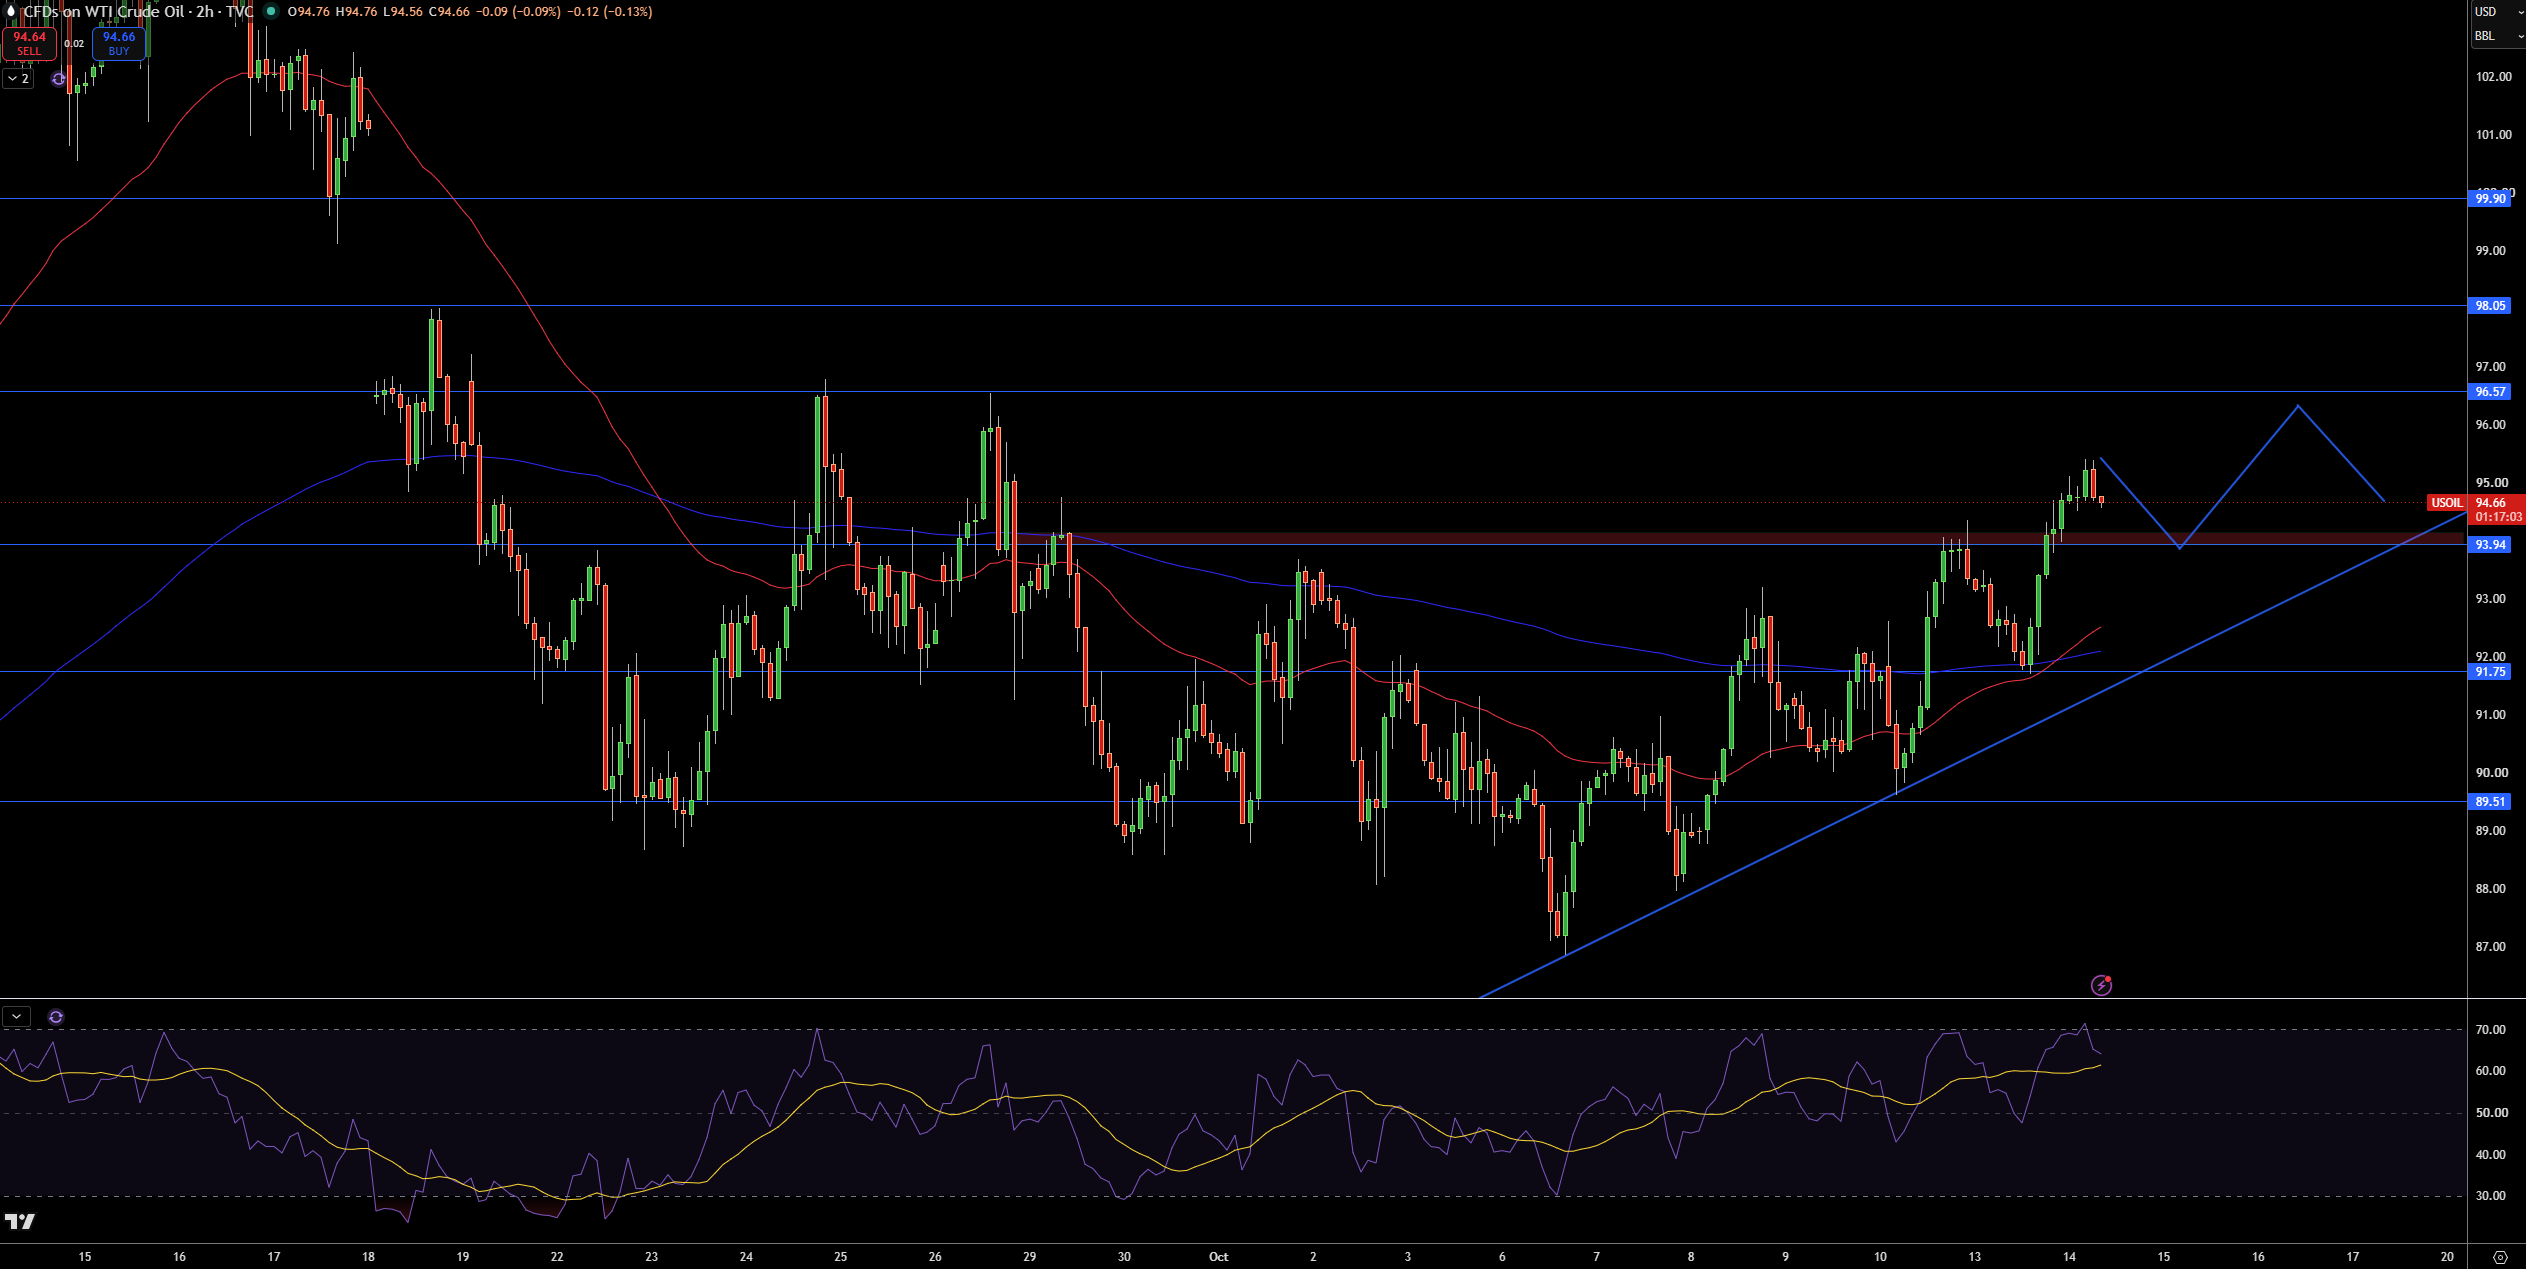The height and width of the screenshot is (1269, 2526).
Task: Select the 93.94 price level label
Action: point(2490,545)
